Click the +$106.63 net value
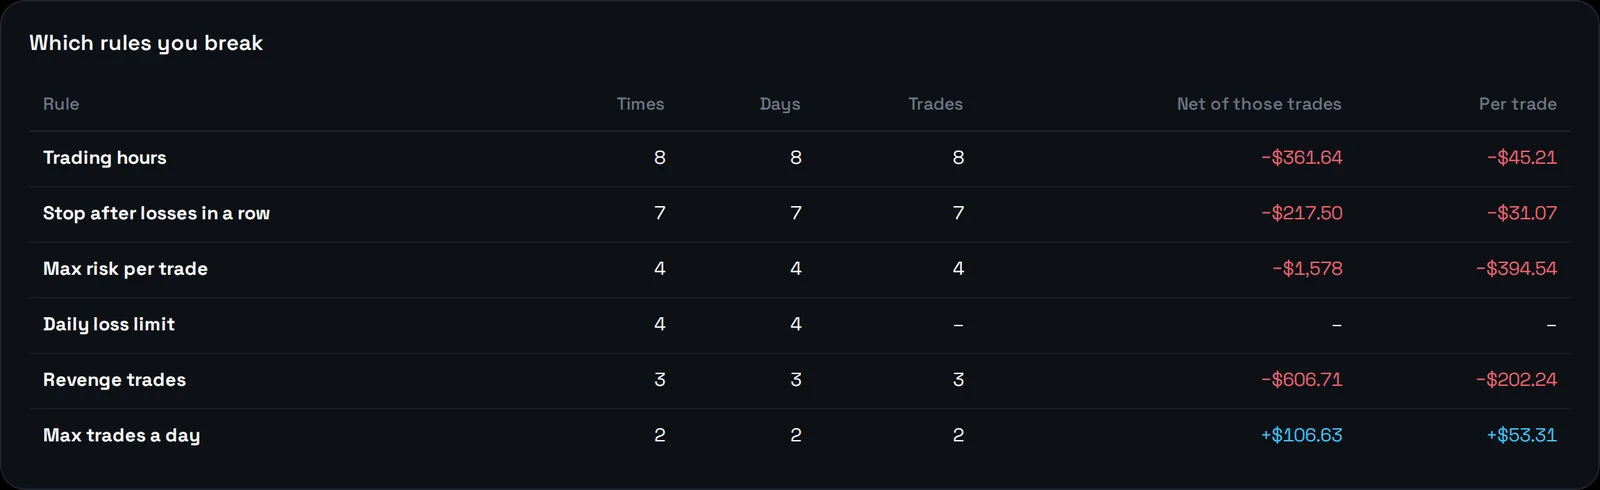 coord(1301,436)
